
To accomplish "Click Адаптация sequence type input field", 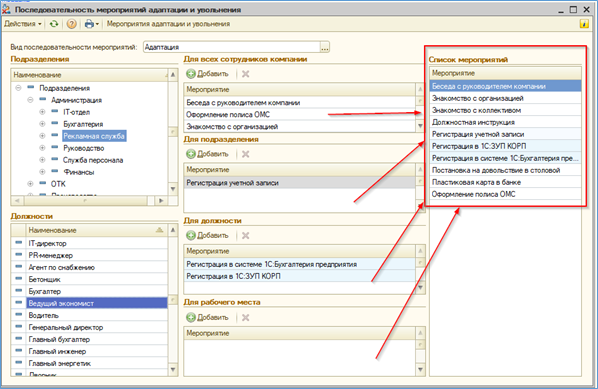I will 232,47.
